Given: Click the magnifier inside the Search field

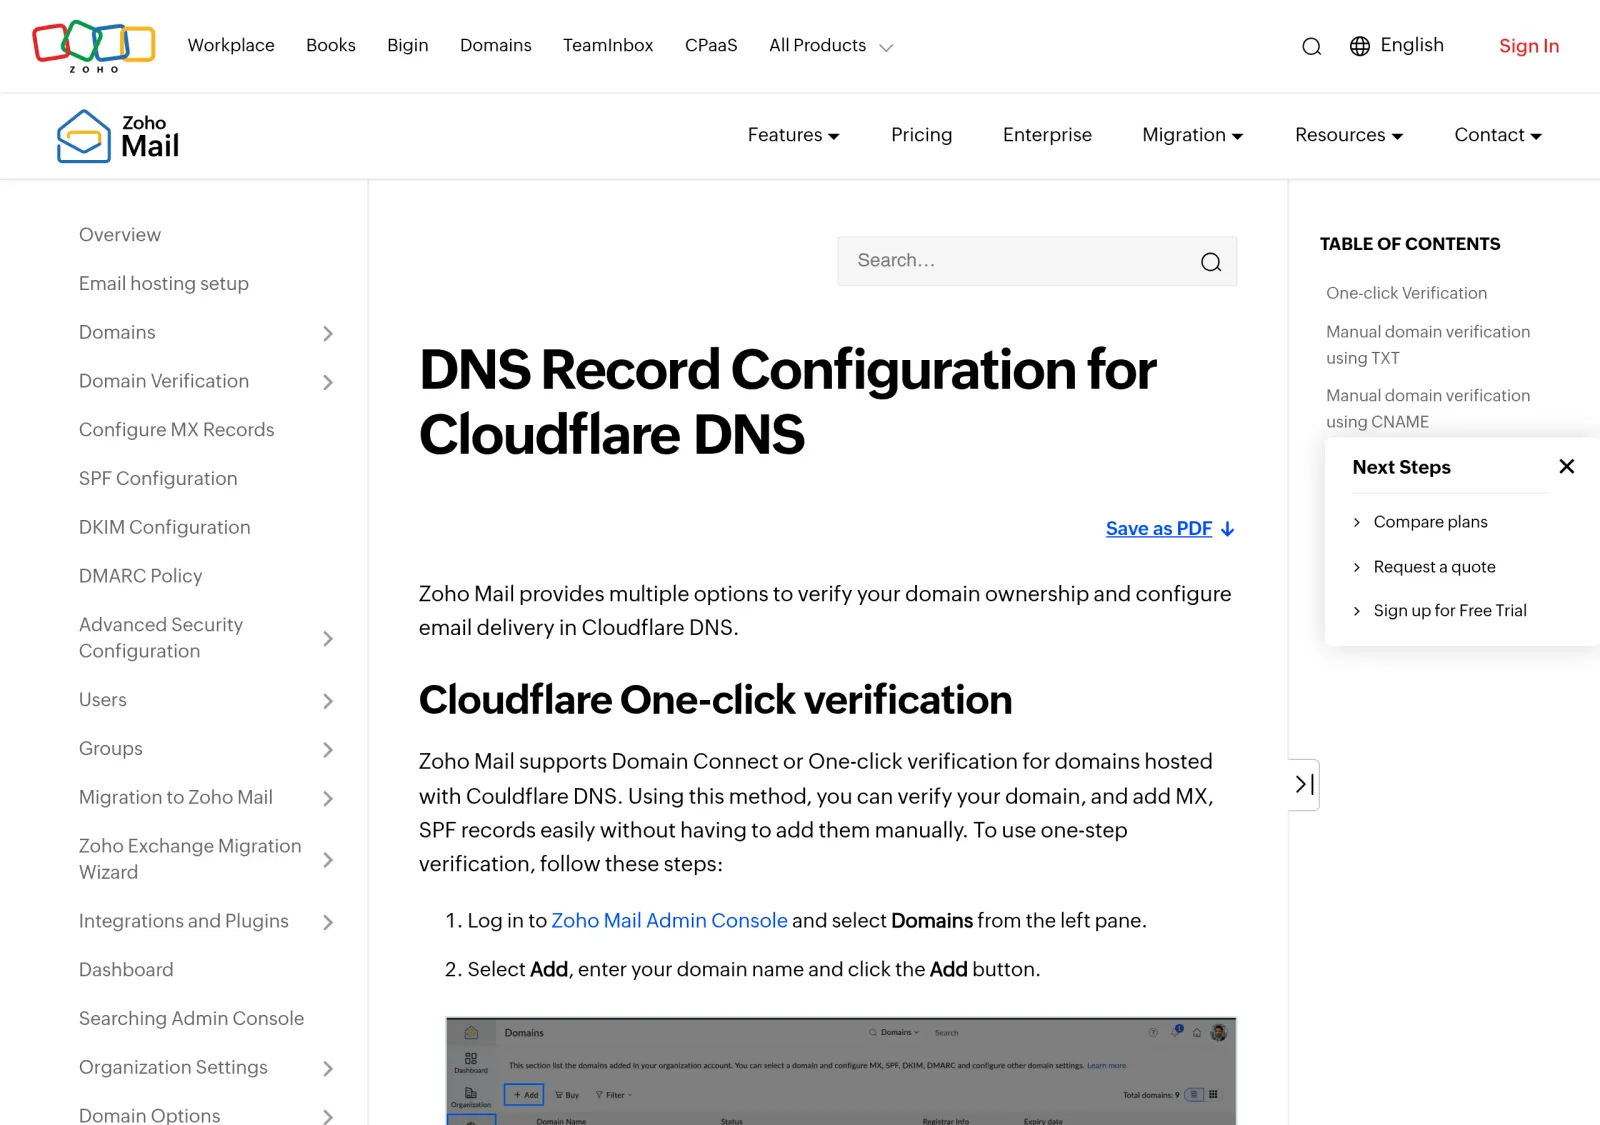Looking at the screenshot, I should pos(1210,262).
